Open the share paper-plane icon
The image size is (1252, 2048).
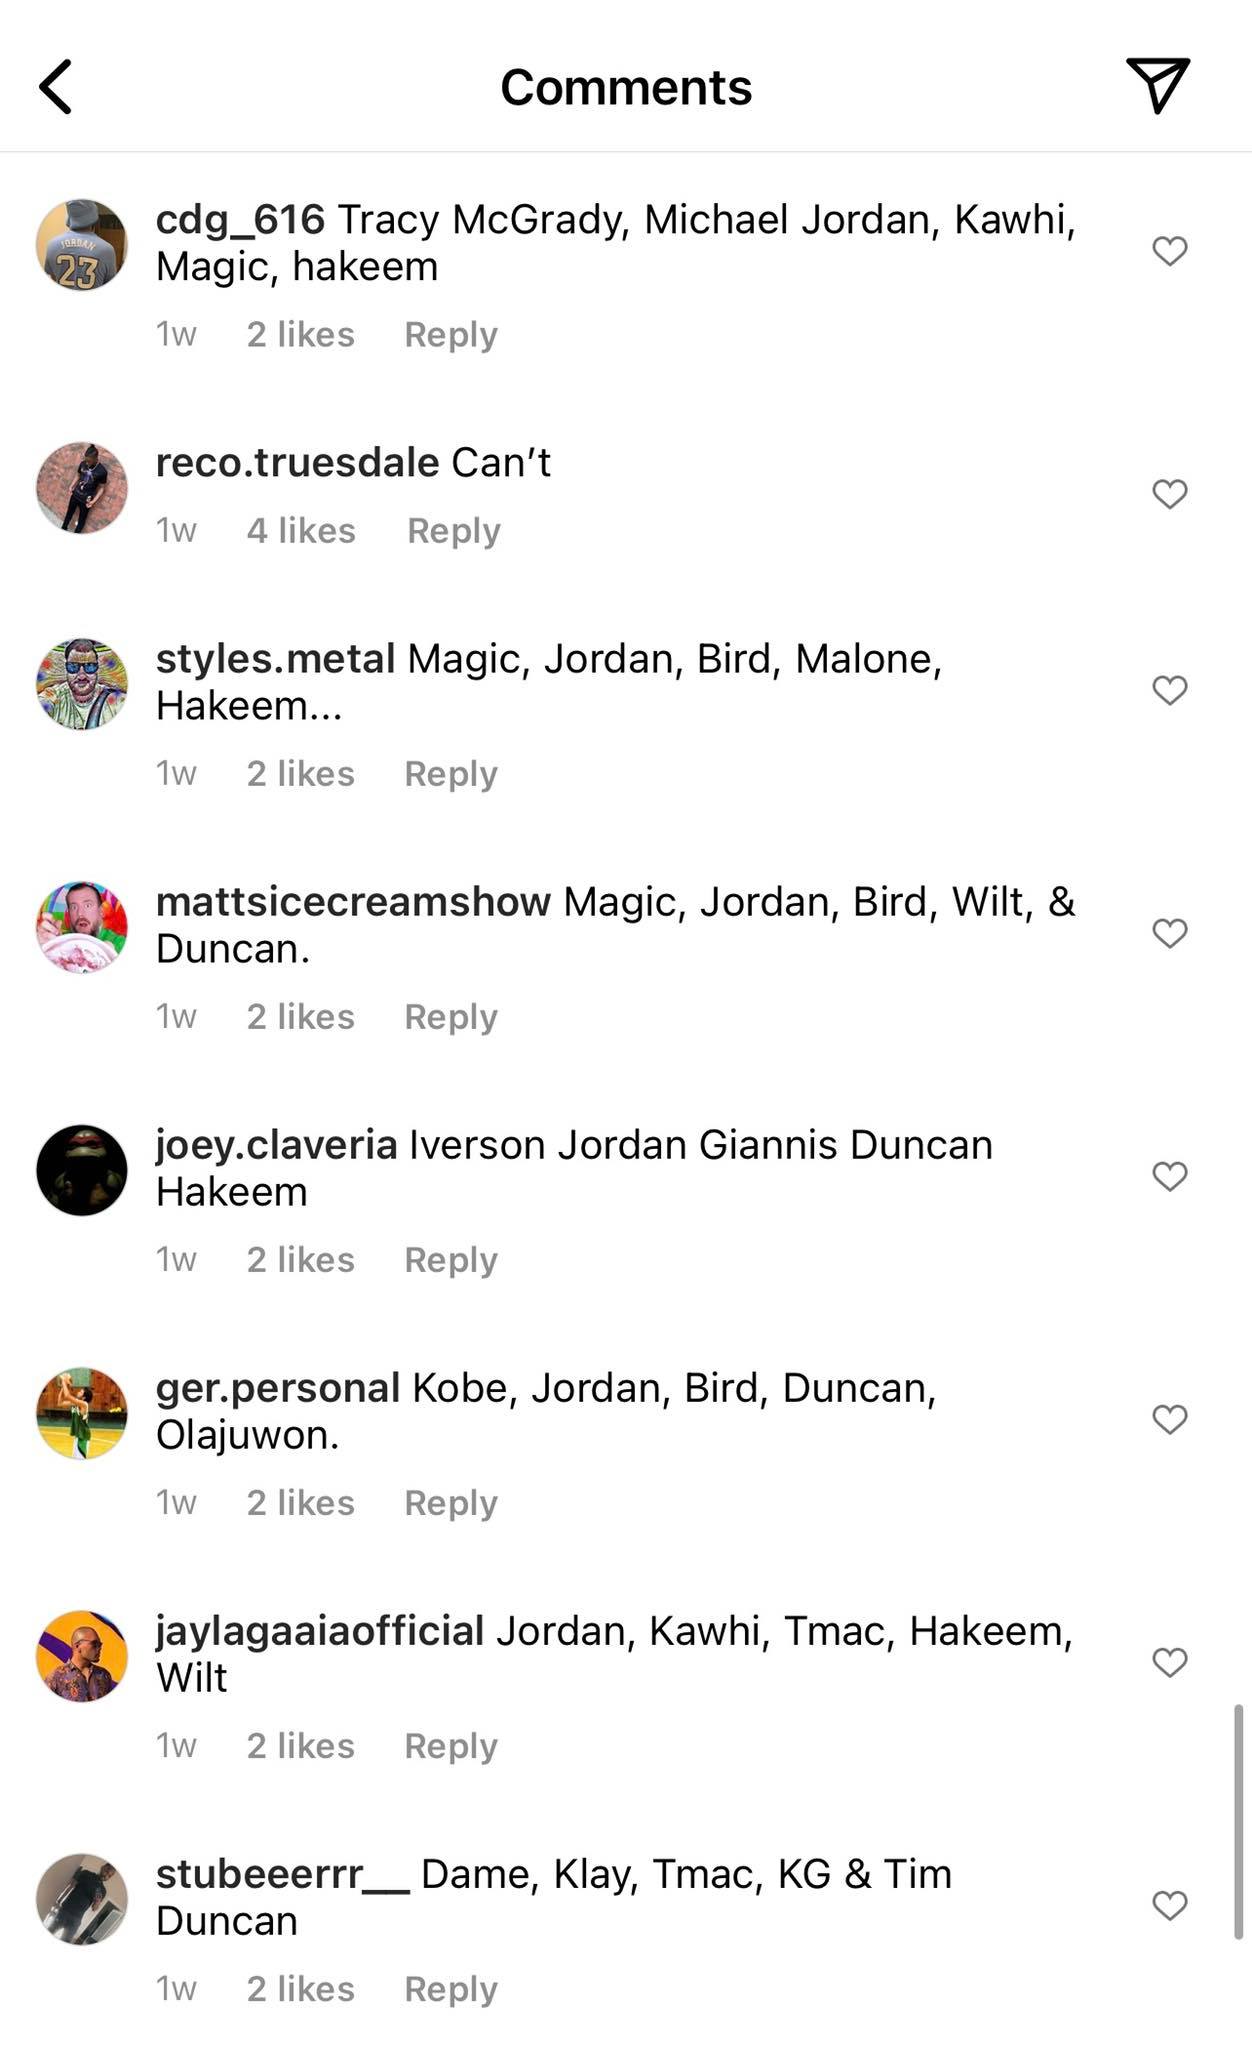(x=1158, y=85)
